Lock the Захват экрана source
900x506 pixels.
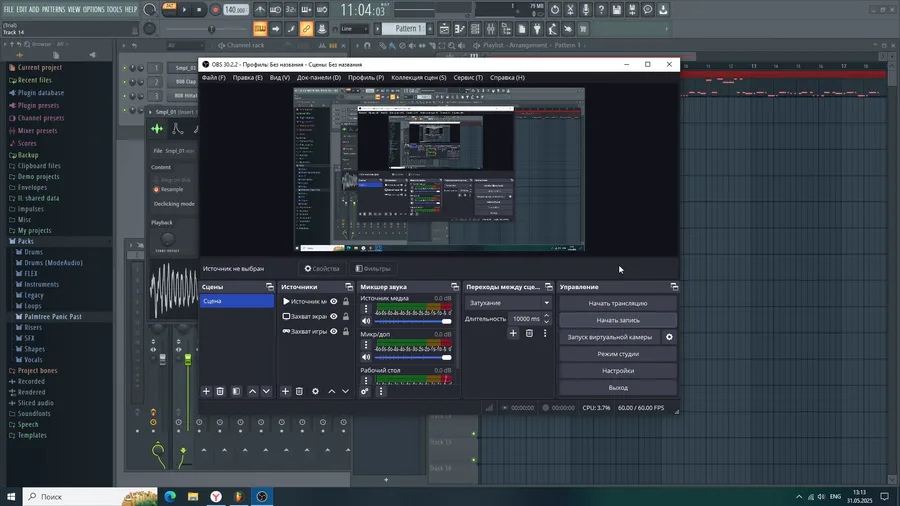tap(346, 316)
